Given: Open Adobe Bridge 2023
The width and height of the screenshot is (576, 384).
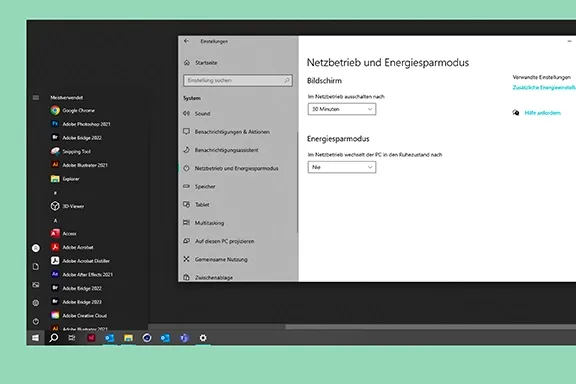Looking at the screenshot, I should pos(76,302).
